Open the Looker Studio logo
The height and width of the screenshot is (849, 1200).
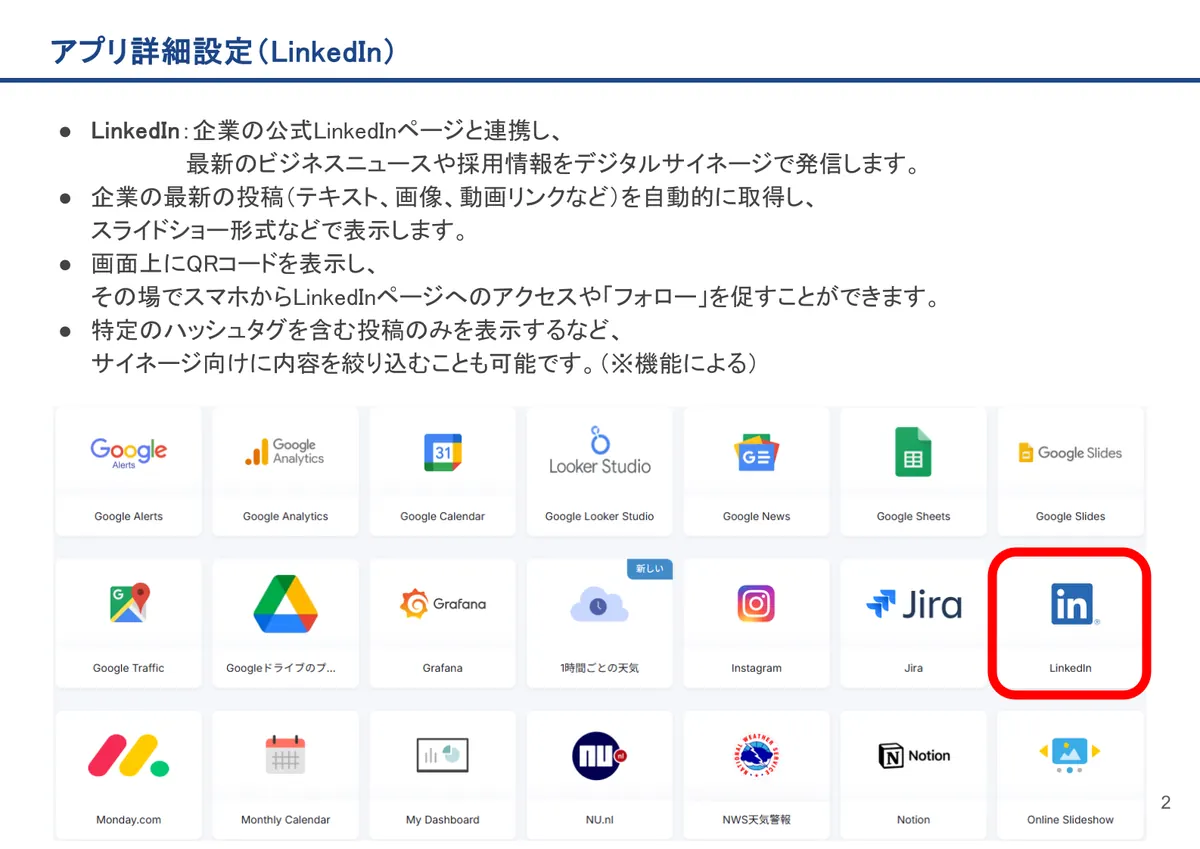tap(599, 450)
